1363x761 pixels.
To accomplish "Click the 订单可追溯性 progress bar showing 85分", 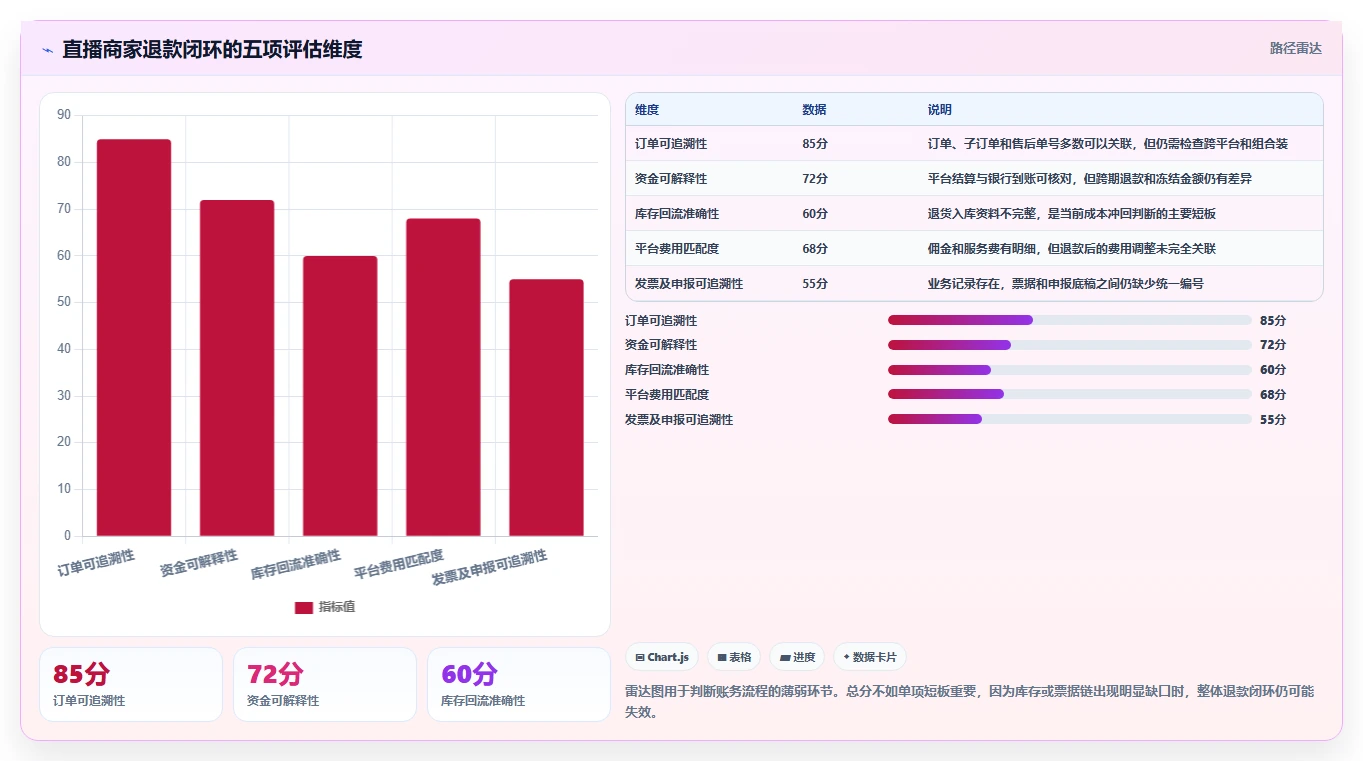I will pos(1069,320).
